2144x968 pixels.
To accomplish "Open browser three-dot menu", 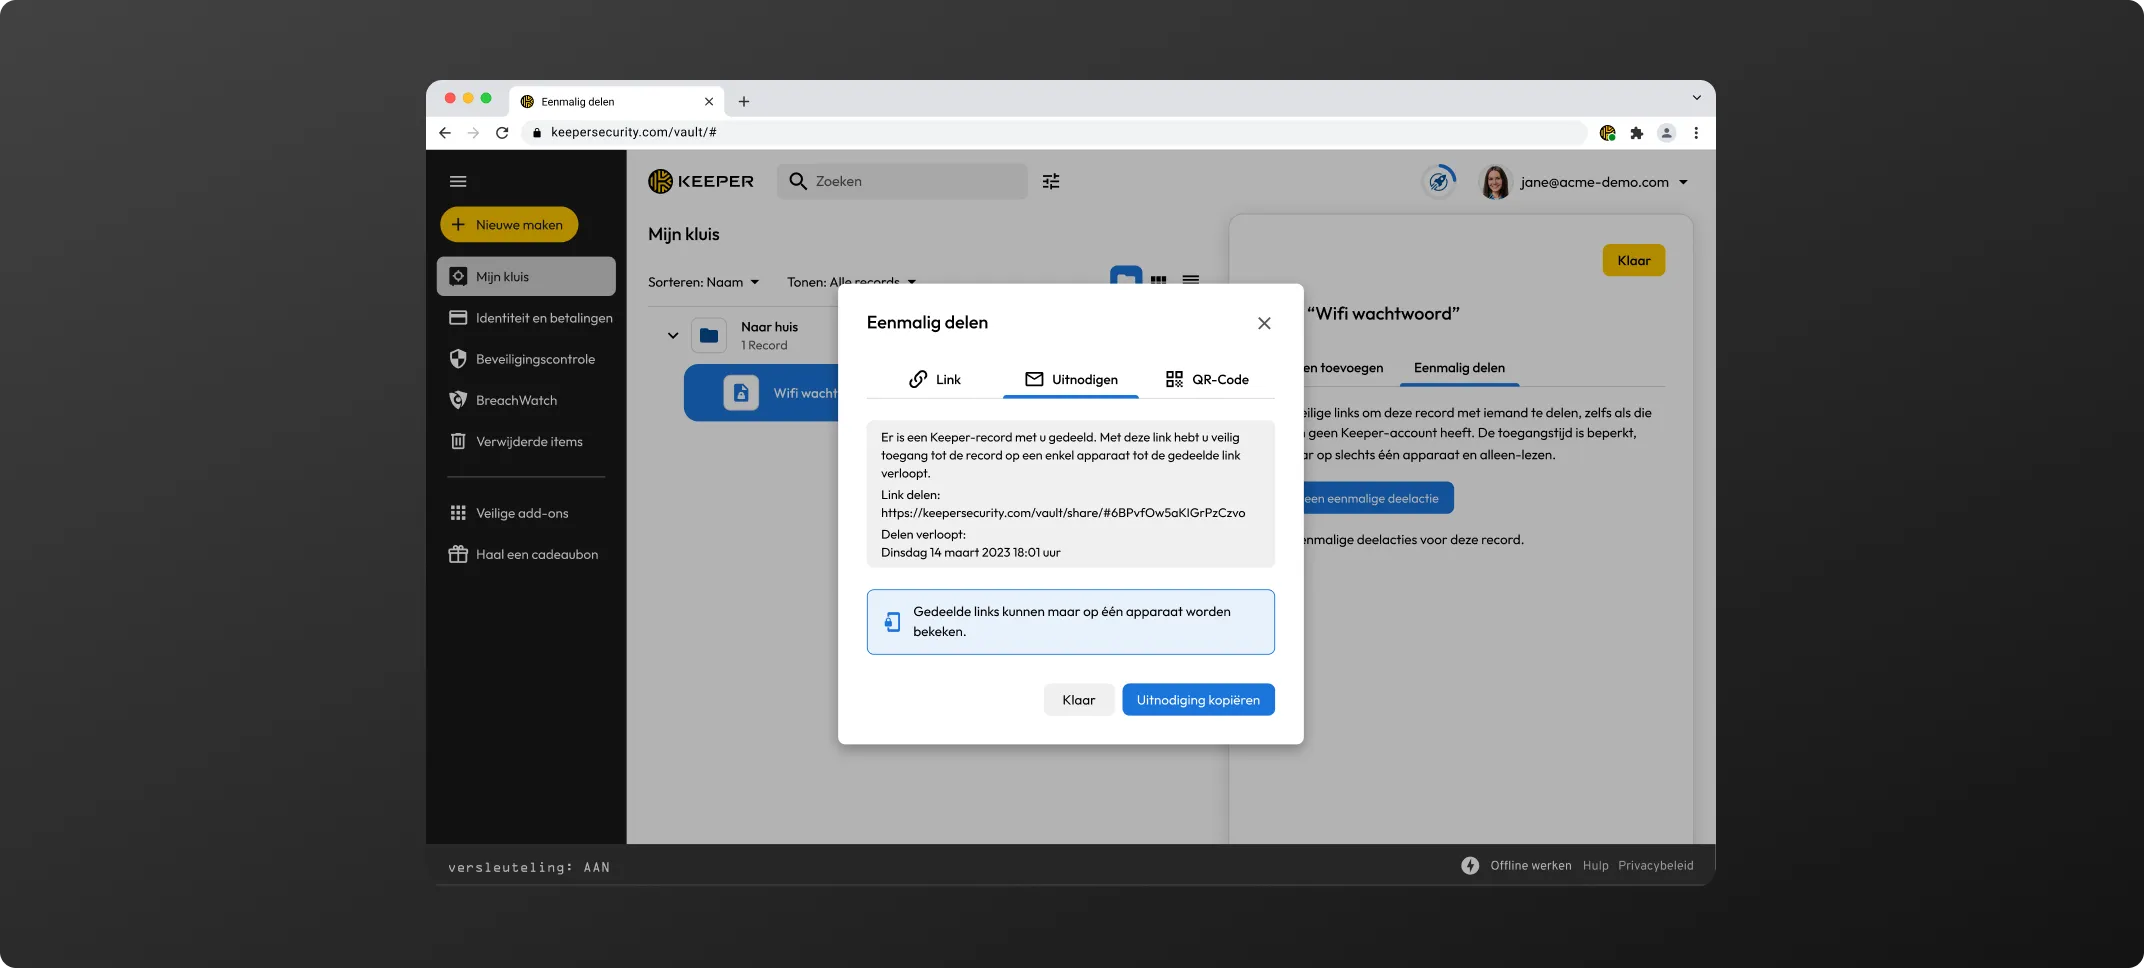I will pos(1696,133).
